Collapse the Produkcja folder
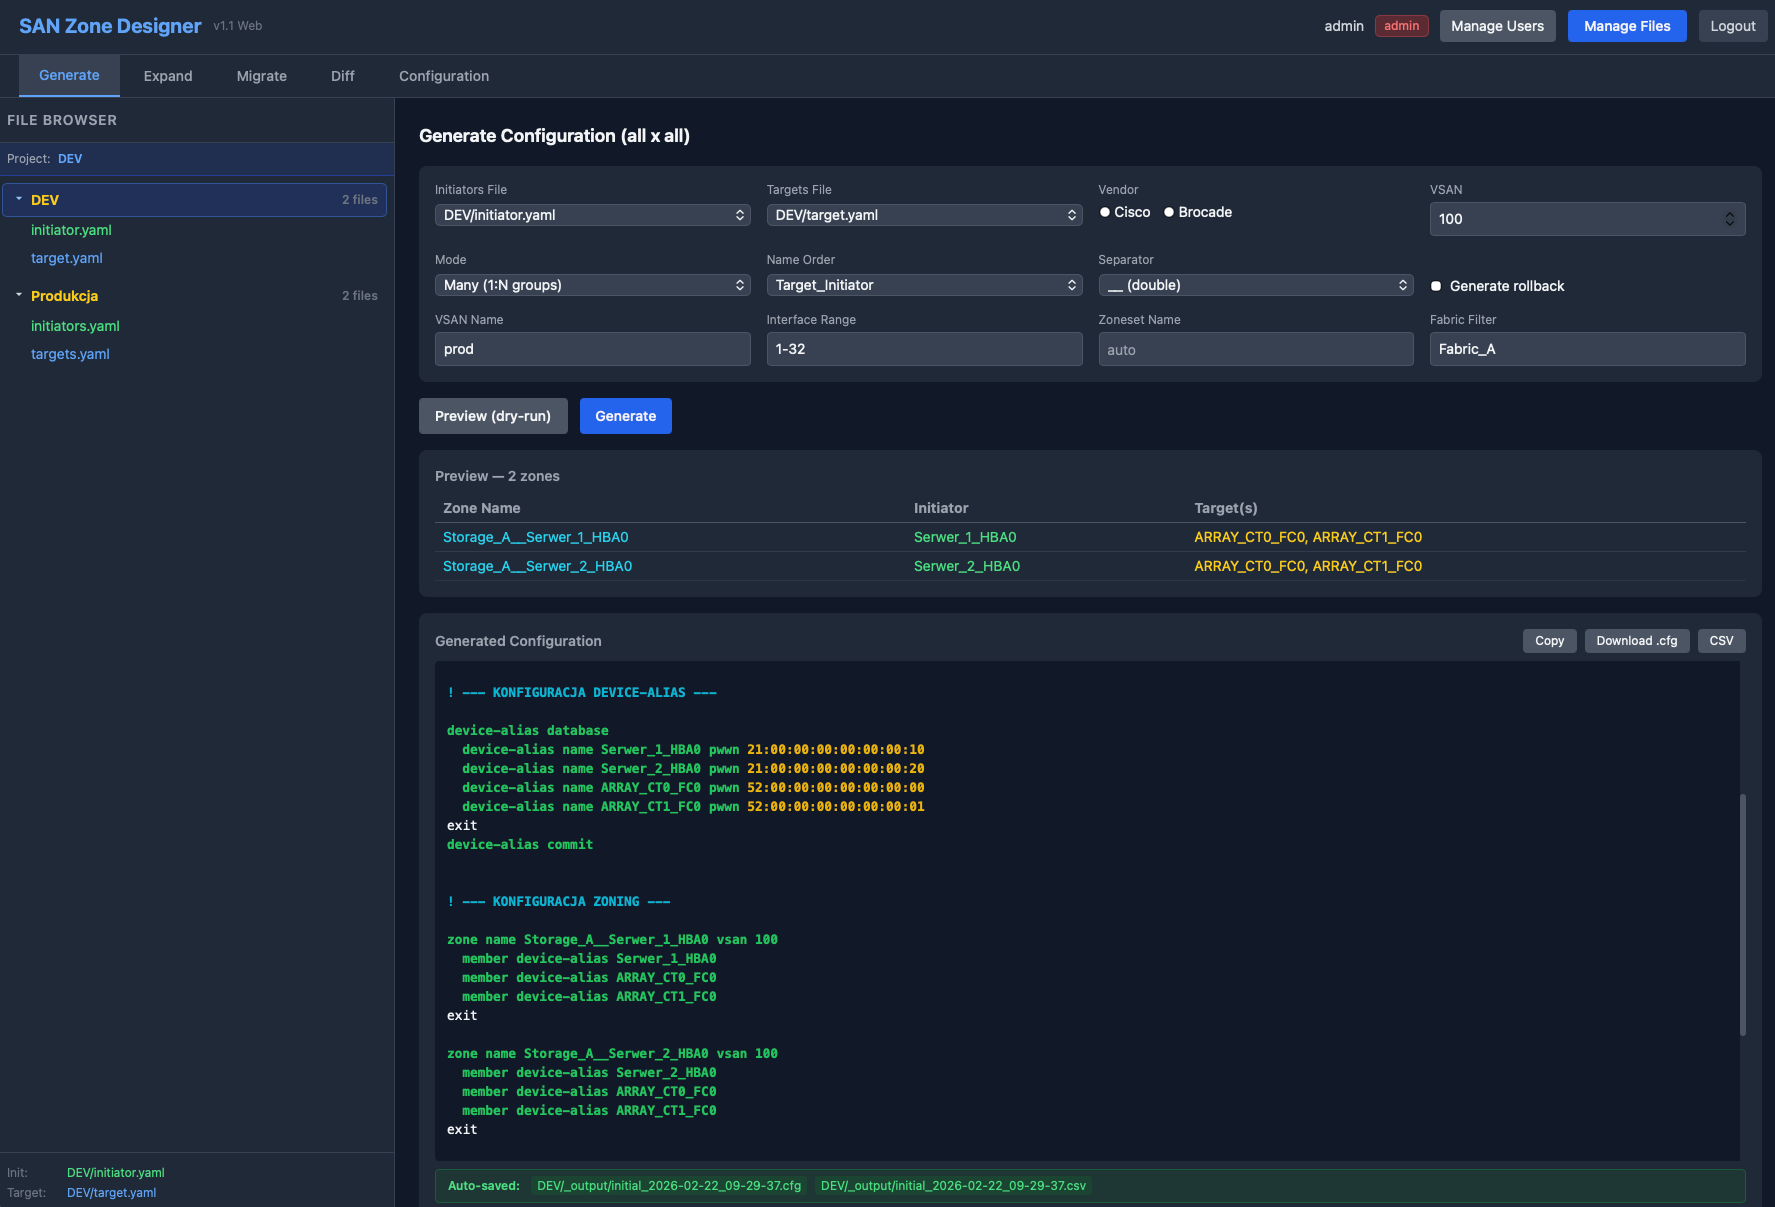This screenshot has width=1775, height=1207. pyautogui.click(x=17, y=296)
